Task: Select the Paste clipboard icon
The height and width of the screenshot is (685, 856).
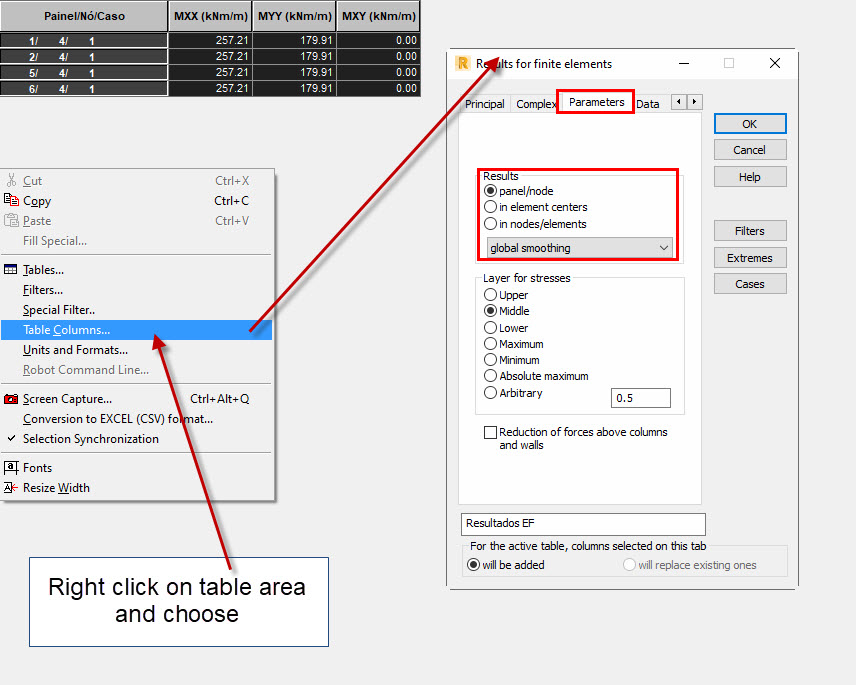Action: pos(11,221)
